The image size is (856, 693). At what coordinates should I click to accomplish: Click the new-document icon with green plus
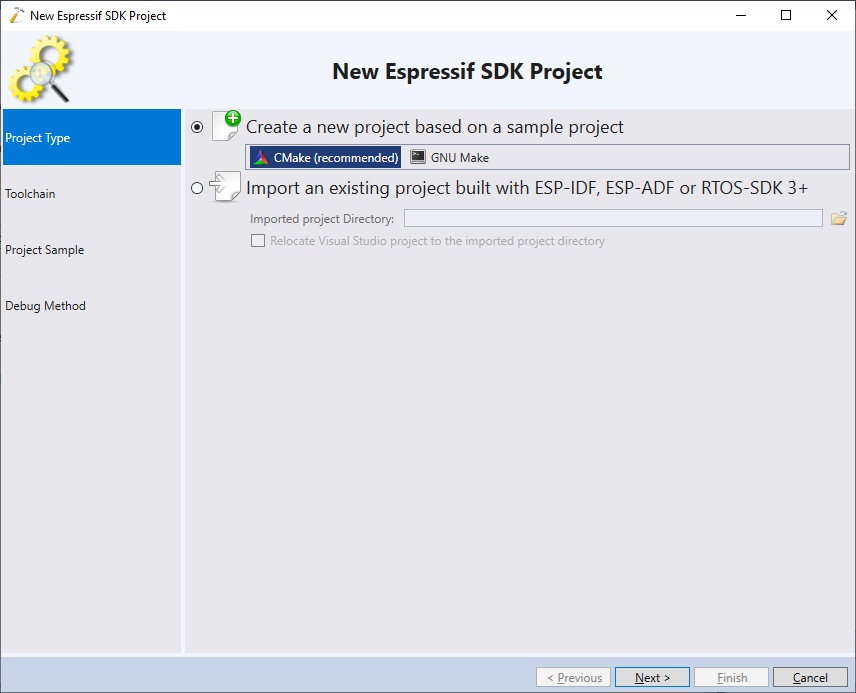tap(227, 125)
